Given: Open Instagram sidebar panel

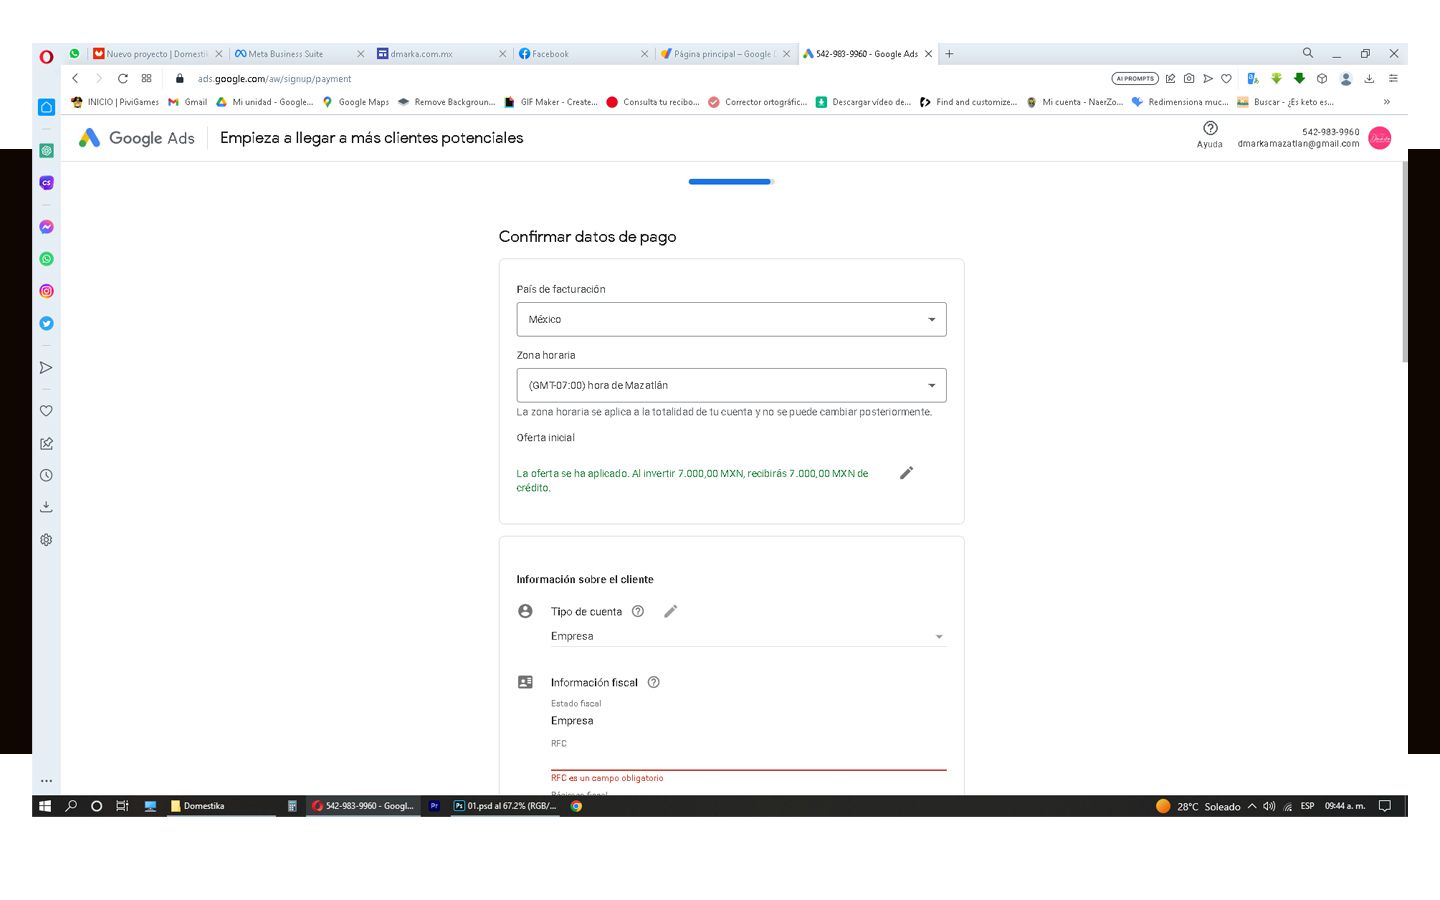Looking at the screenshot, I should (x=46, y=291).
